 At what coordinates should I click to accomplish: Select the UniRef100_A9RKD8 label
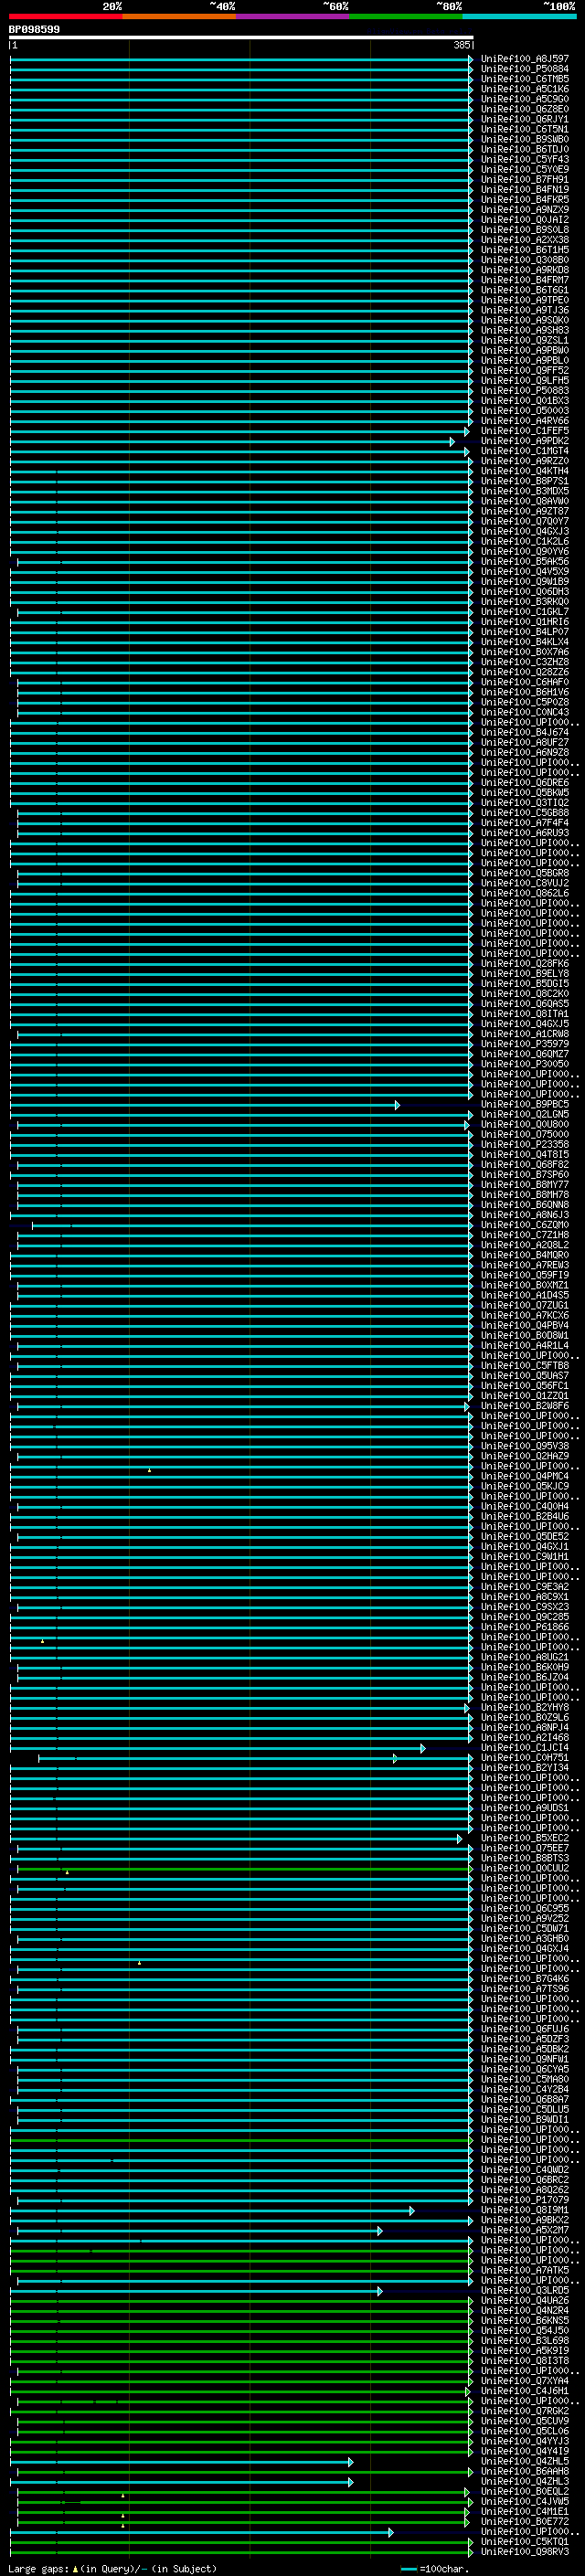click(x=525, y=270)
